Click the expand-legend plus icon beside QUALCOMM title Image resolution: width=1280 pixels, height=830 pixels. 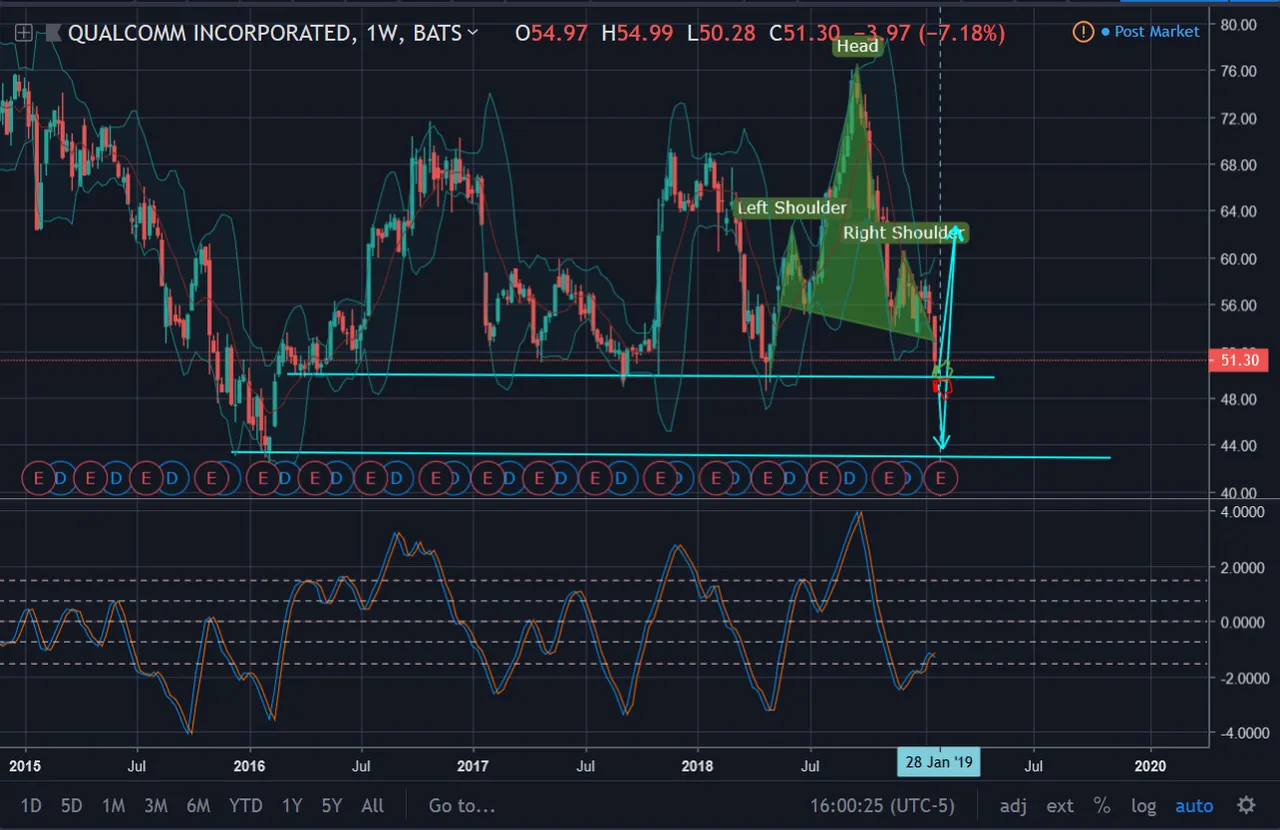(x=23, y=33)
